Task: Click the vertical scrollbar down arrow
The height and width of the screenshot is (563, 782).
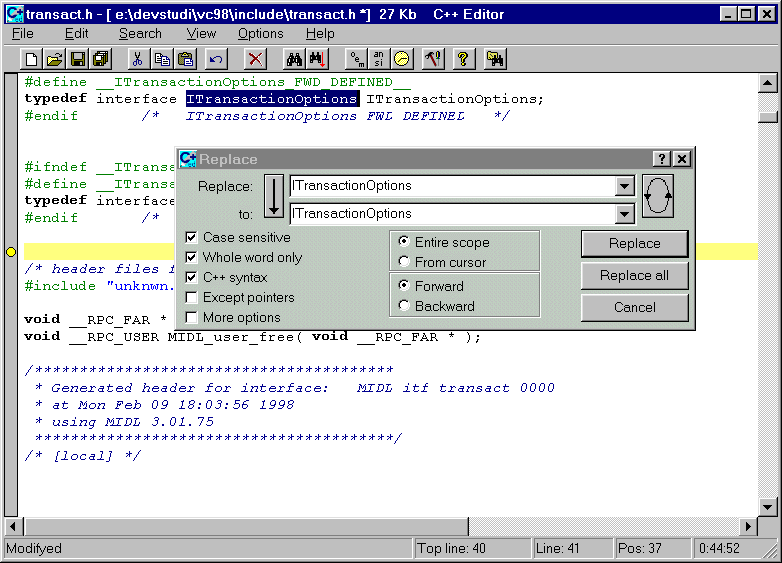Action: point(768,508)
